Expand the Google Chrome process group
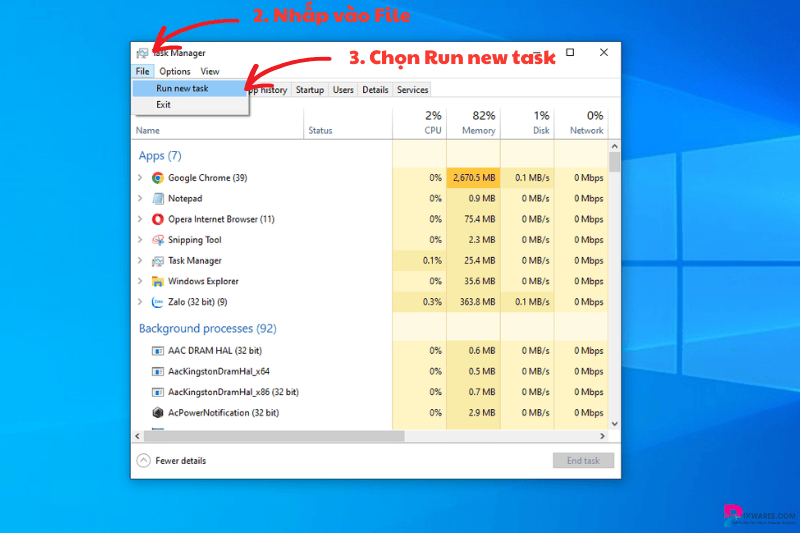 pos(140,178)
